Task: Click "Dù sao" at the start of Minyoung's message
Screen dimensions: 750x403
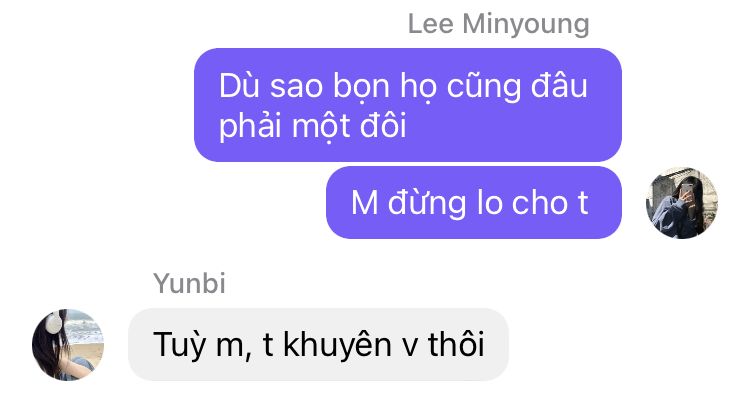Action: tap(271, 86)
